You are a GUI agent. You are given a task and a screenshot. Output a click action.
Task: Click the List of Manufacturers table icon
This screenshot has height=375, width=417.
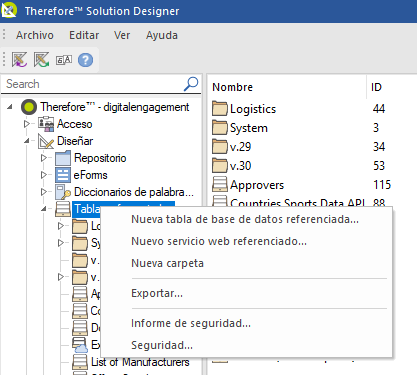[80, 362]
